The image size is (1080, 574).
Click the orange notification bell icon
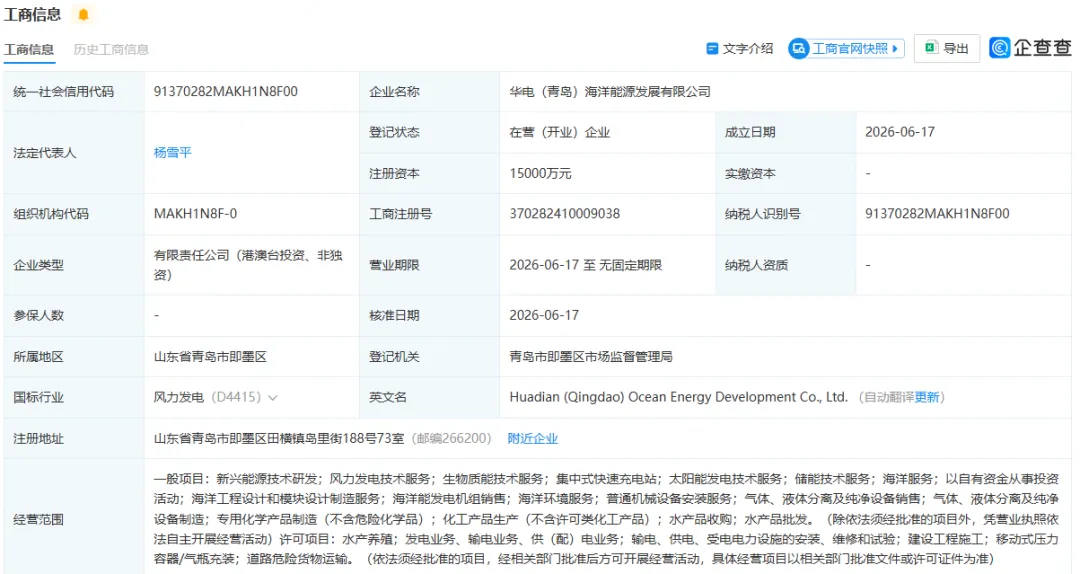tap(83, 14)
